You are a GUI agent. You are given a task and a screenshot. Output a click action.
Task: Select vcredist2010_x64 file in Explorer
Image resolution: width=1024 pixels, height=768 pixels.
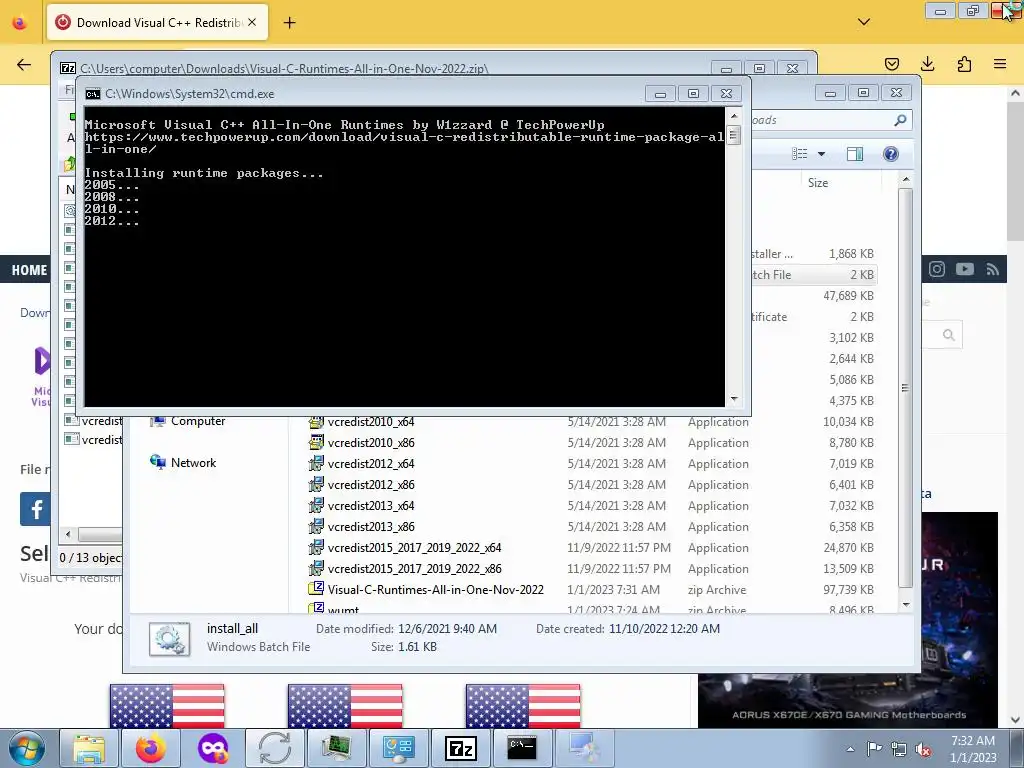coord(371,422)
